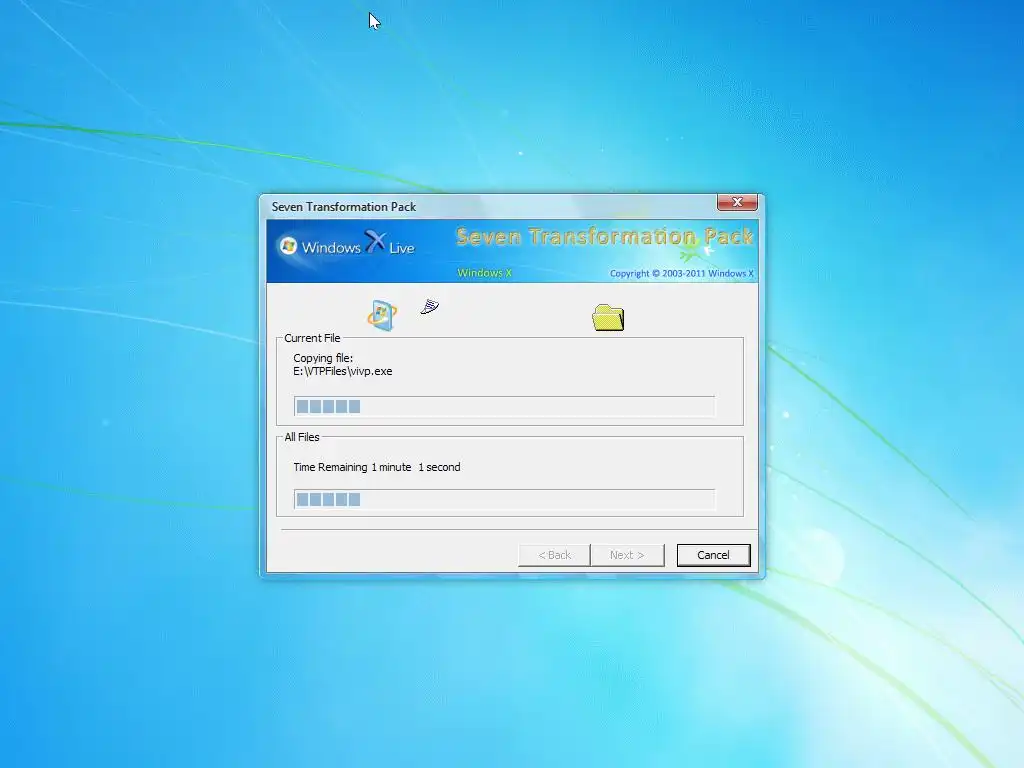Click the Cancel button

[x=713, y=555]
